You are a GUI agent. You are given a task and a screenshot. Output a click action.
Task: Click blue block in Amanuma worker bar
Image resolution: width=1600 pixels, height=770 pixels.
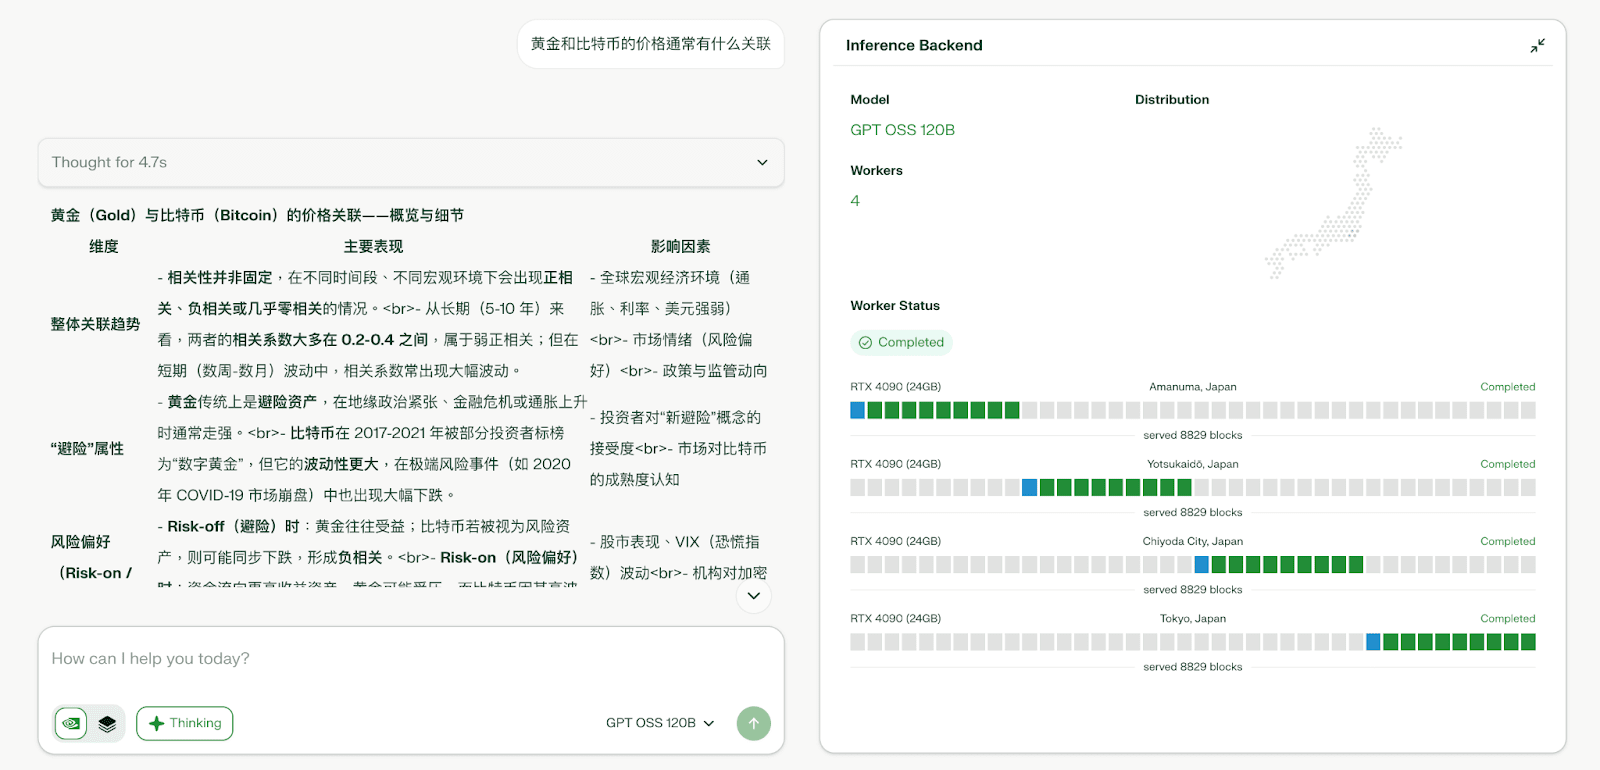tap(857, 410)
